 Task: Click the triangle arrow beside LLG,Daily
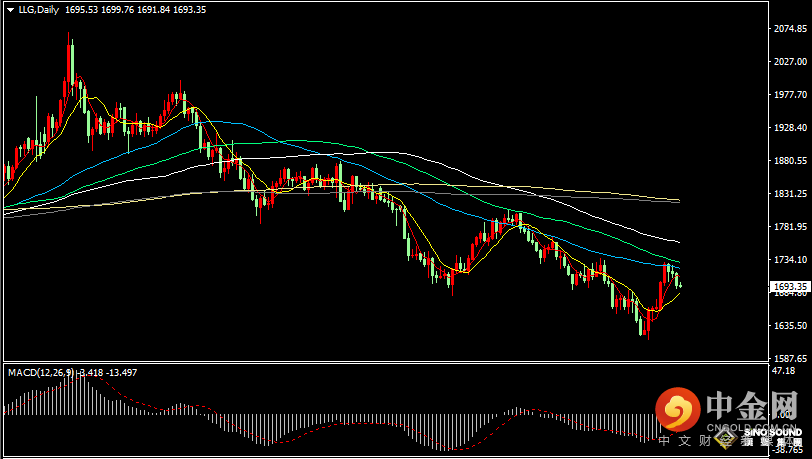tap(9, 9)
